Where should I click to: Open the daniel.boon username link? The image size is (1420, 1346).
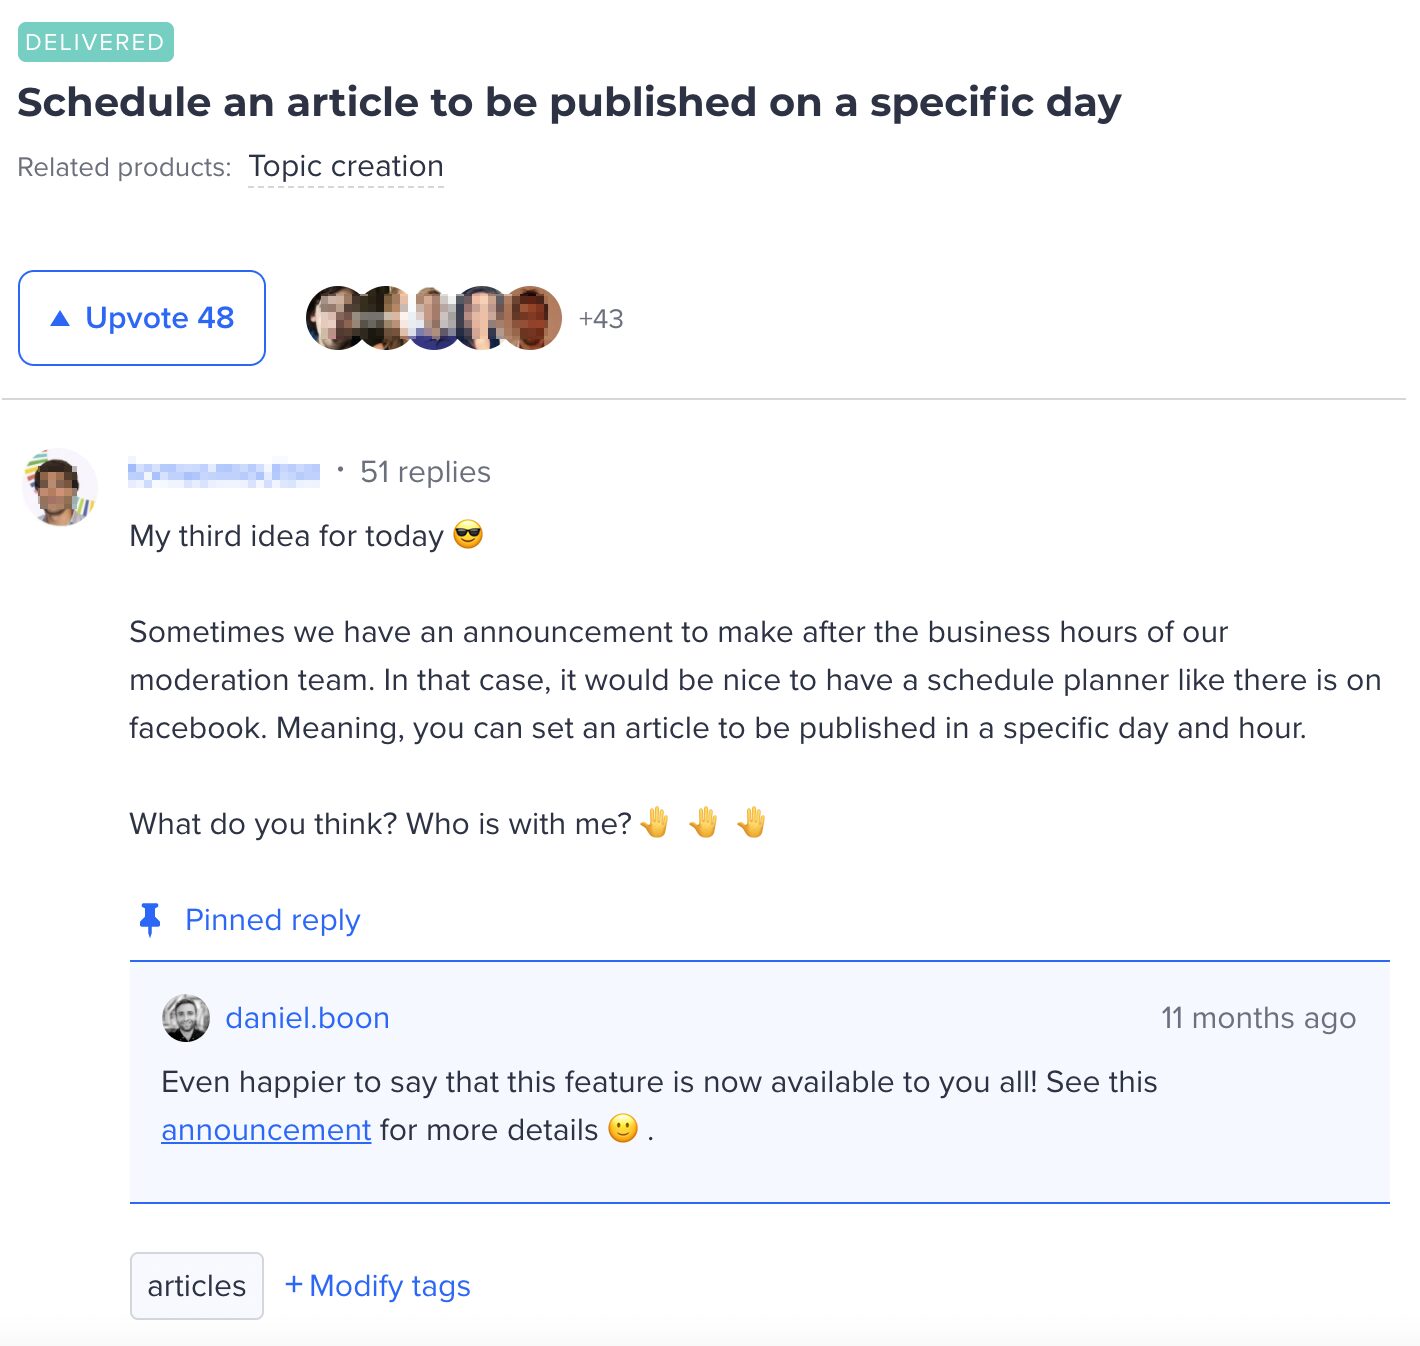(x=307, y=1018)
